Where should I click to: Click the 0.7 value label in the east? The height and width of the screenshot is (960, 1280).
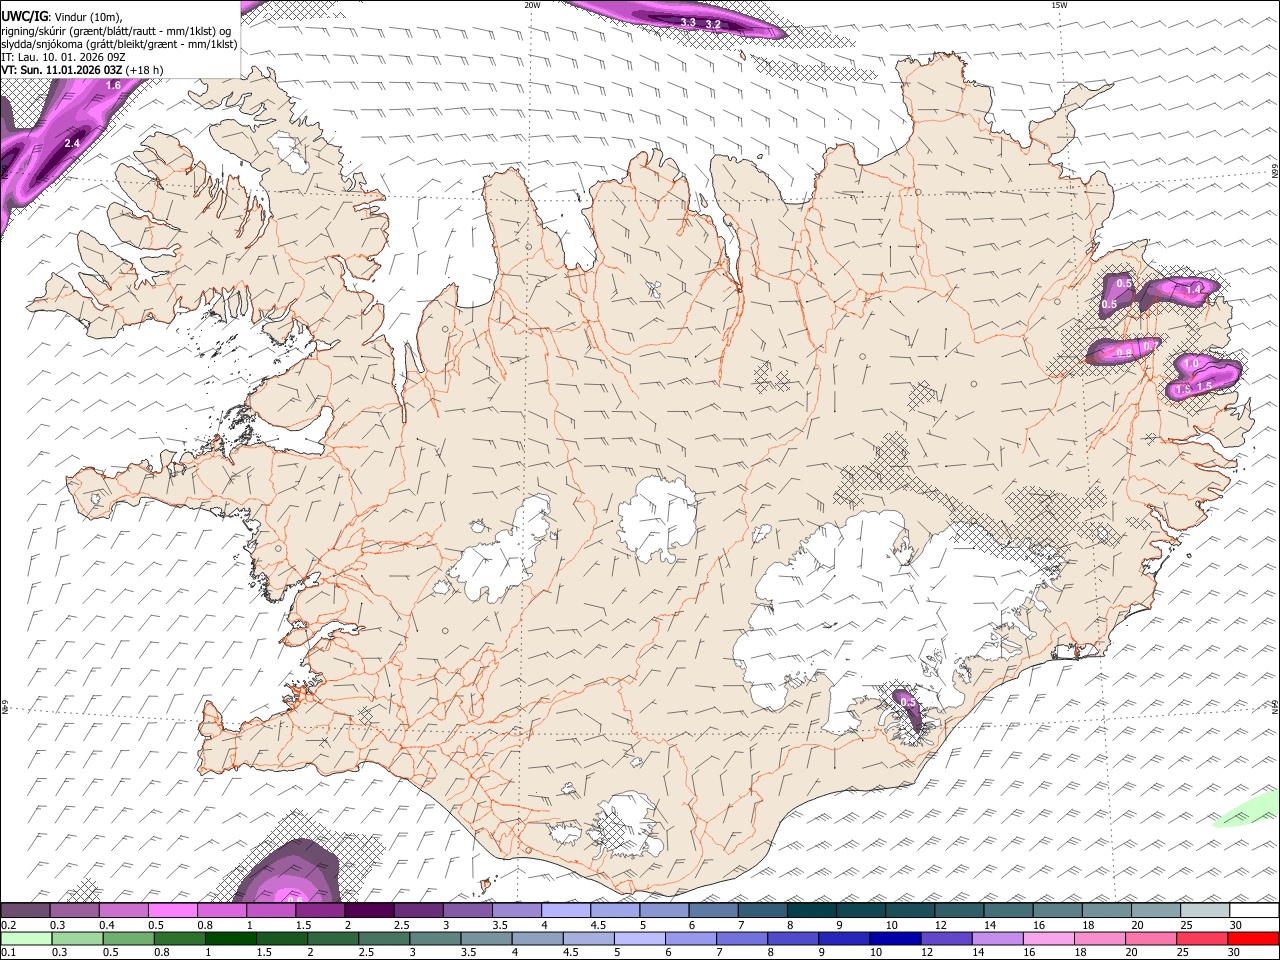[1150, 345]
